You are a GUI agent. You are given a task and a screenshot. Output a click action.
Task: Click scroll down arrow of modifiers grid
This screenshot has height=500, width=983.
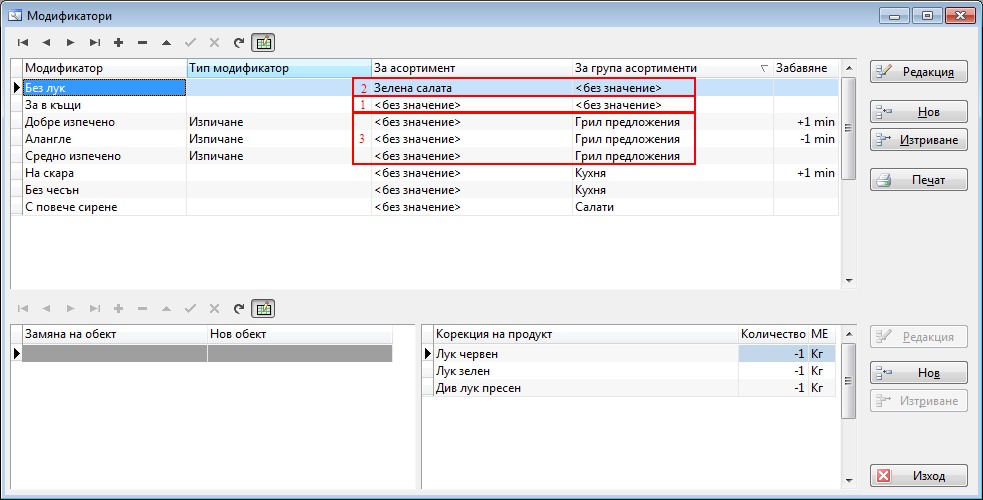[x=849, y=281]
